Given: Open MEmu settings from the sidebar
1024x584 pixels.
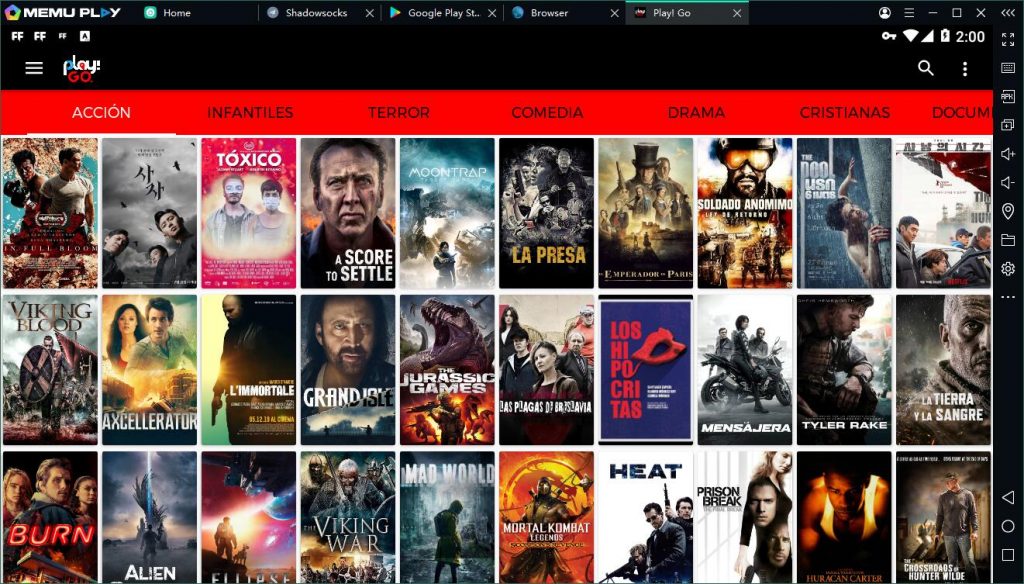Looking at the screenshot, I should [1010, 268].
